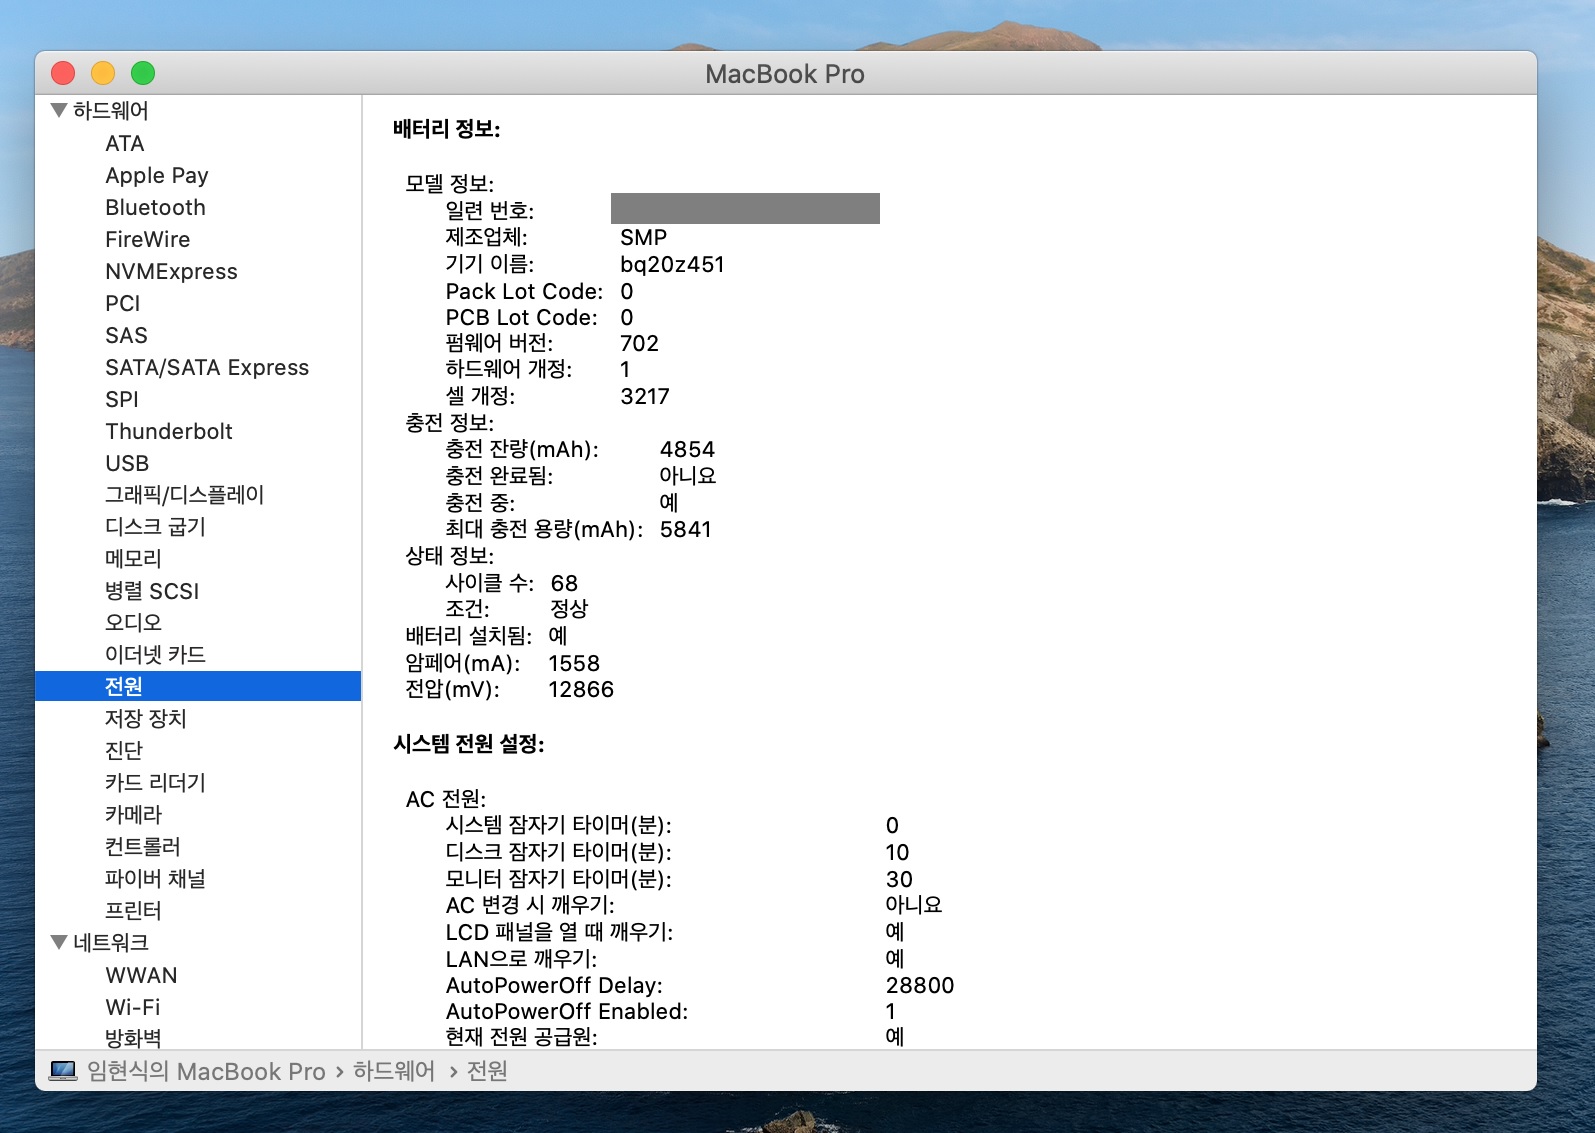Viewport: 1595px width, 1133px height.
Task: Select 프린터 in the sidebar
Action: (x=133, y=910)
